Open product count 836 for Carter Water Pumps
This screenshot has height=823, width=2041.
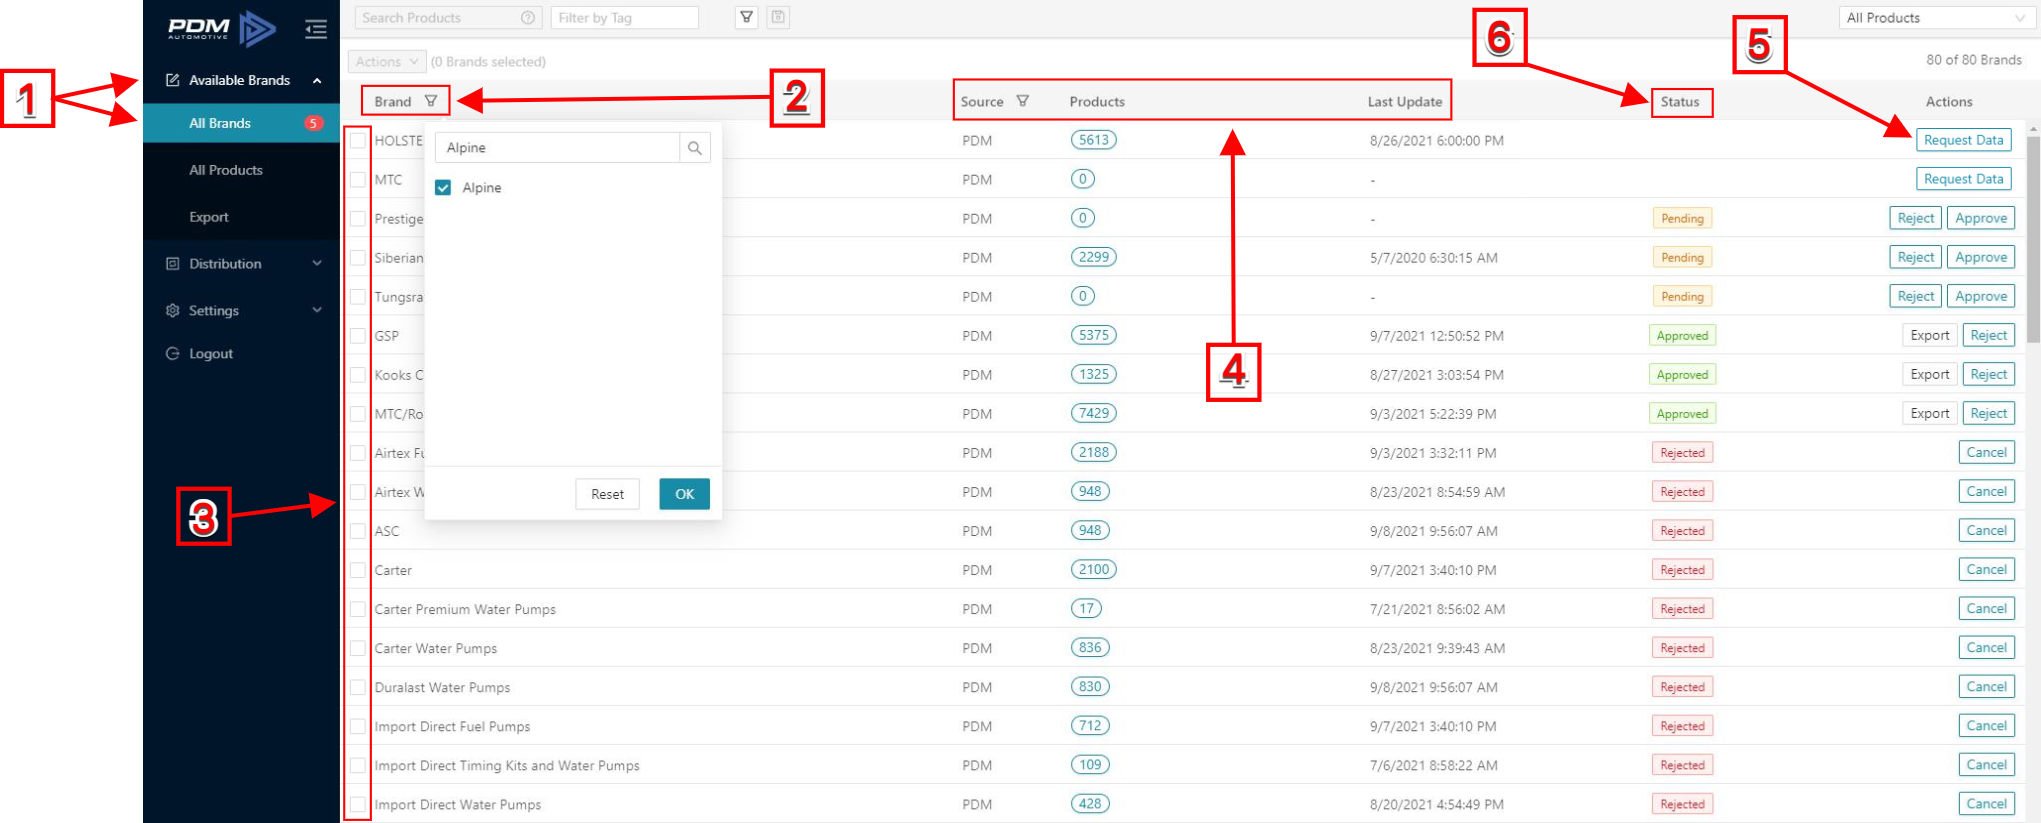pyautogui.click(x=1090, y=647)
